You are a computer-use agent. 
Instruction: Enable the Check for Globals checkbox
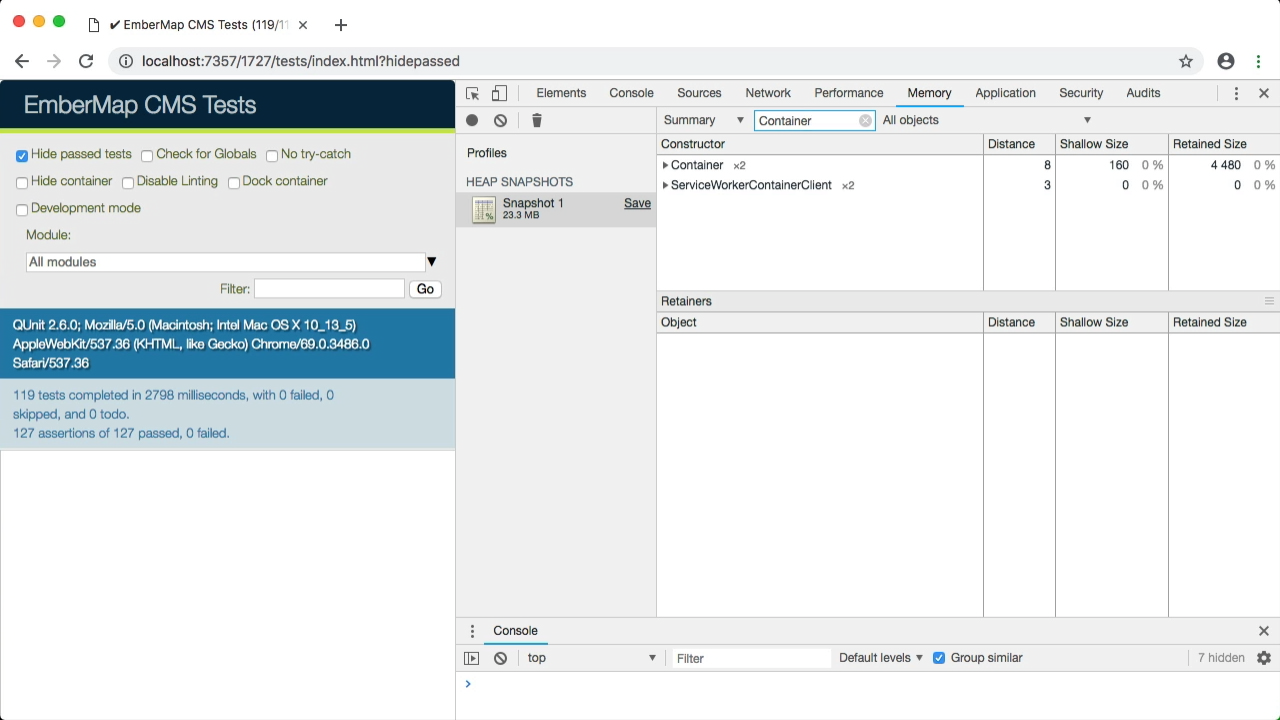tap(147, 156)
